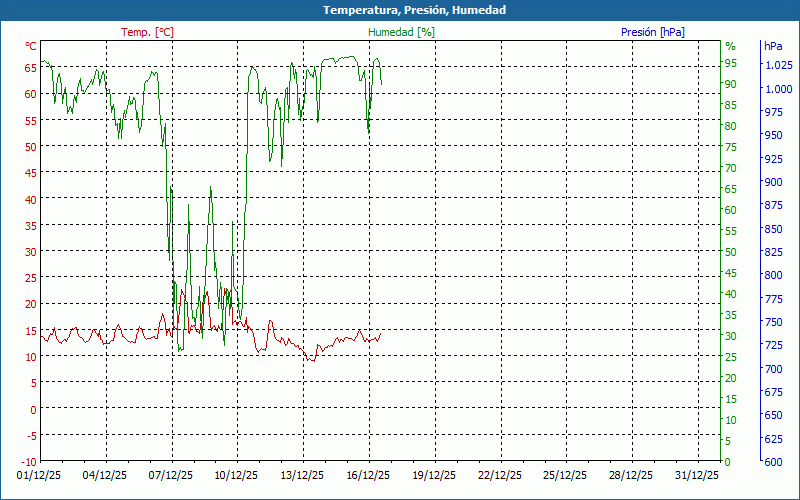Click the blue hPa unit on pressure axis
This screenshot has height=500, width=800.
773,46
